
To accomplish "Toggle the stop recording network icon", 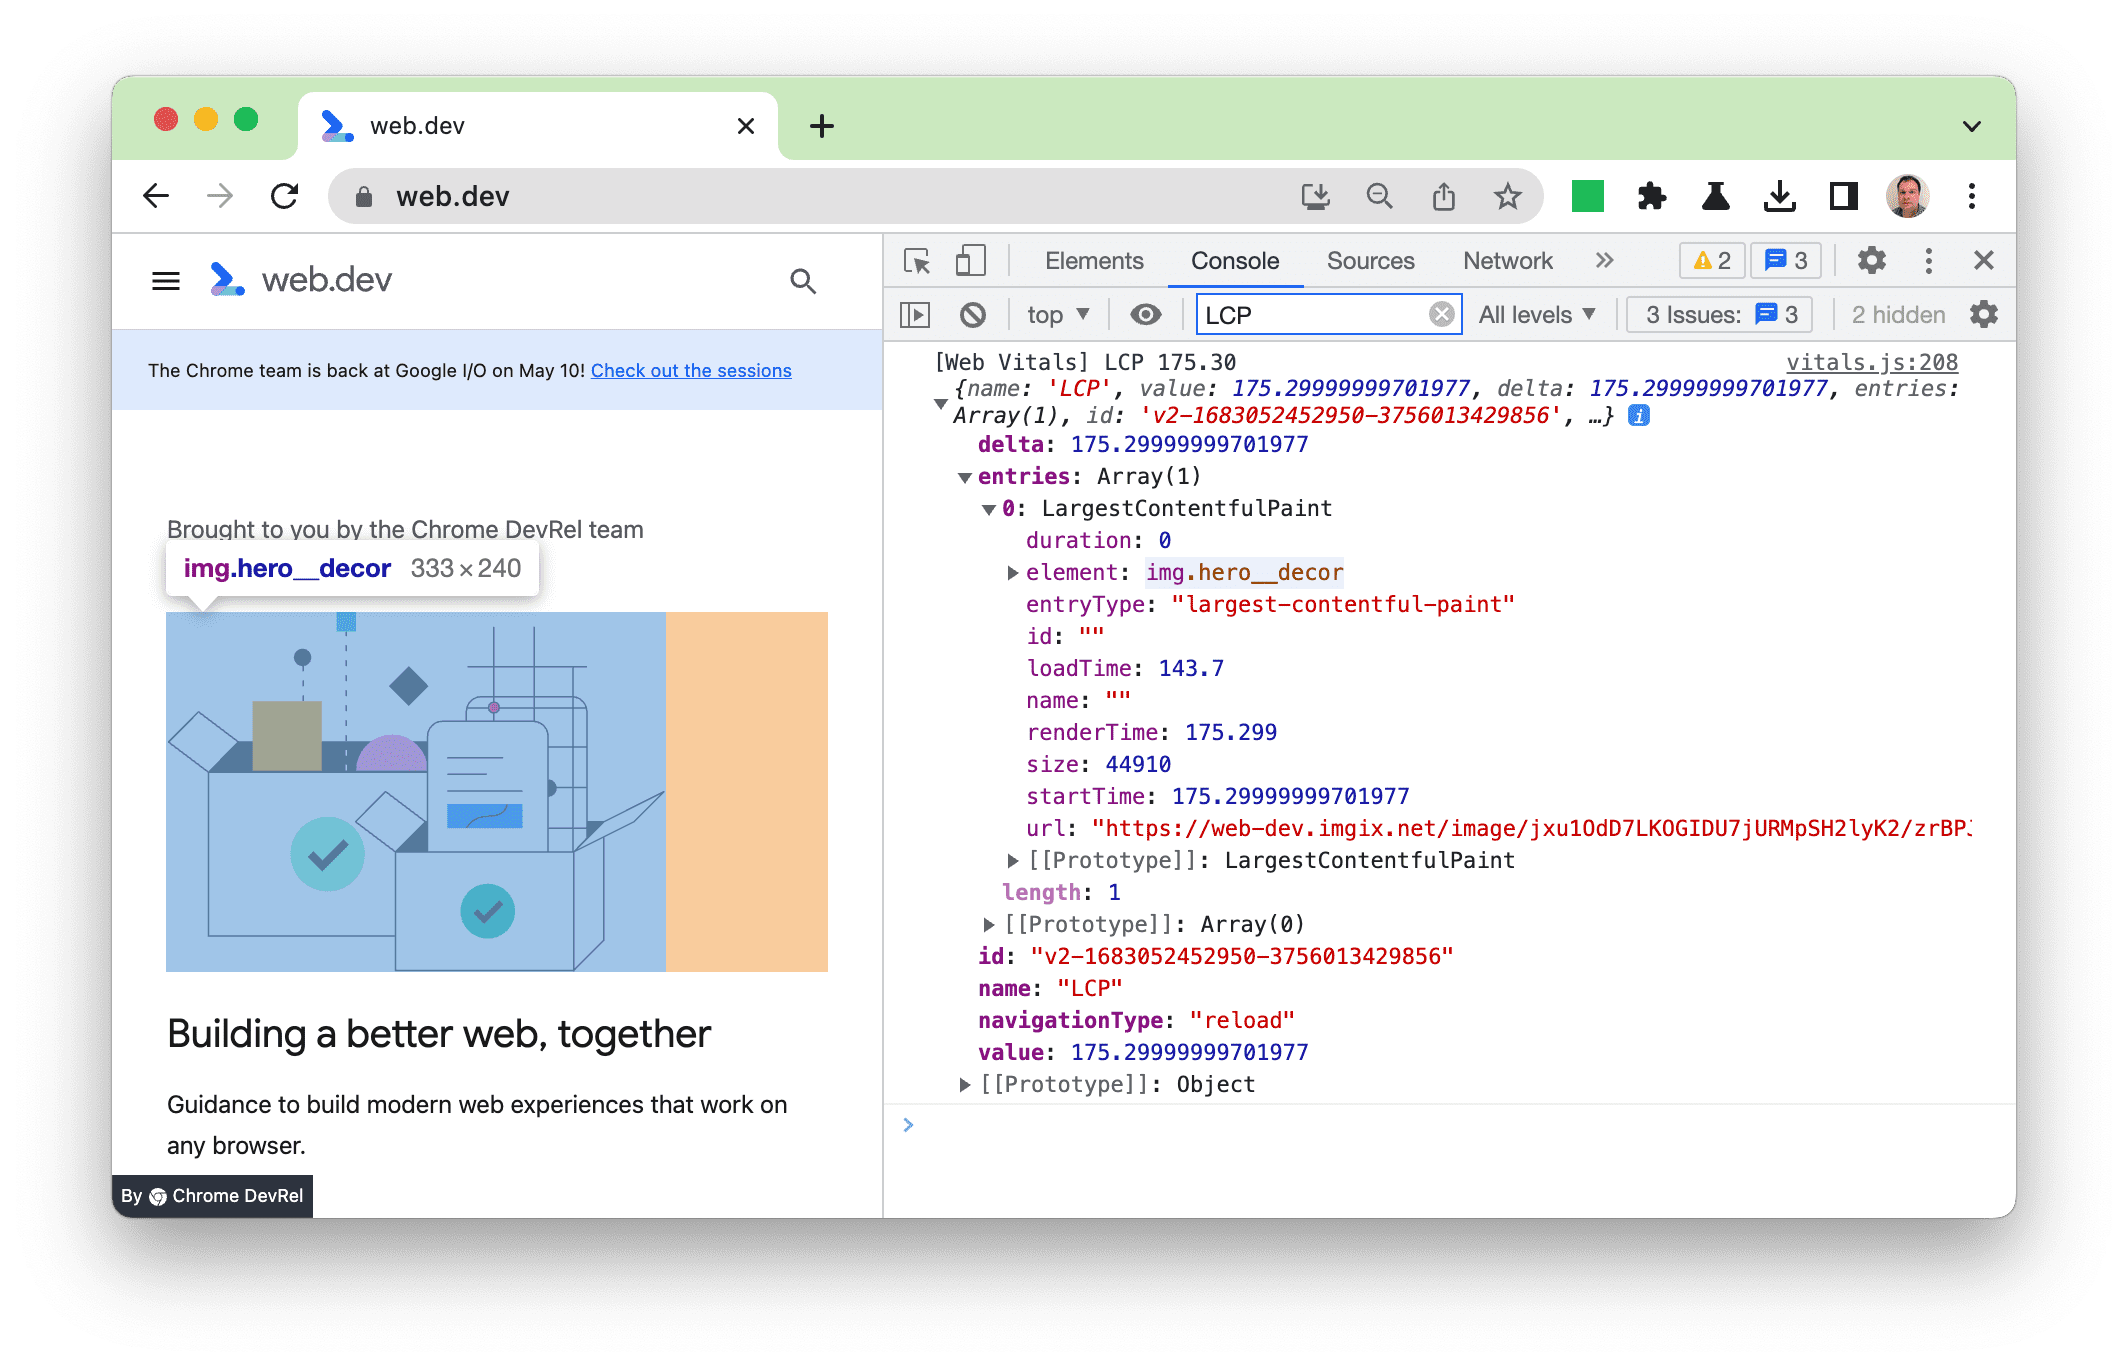I will pos(972,315).
